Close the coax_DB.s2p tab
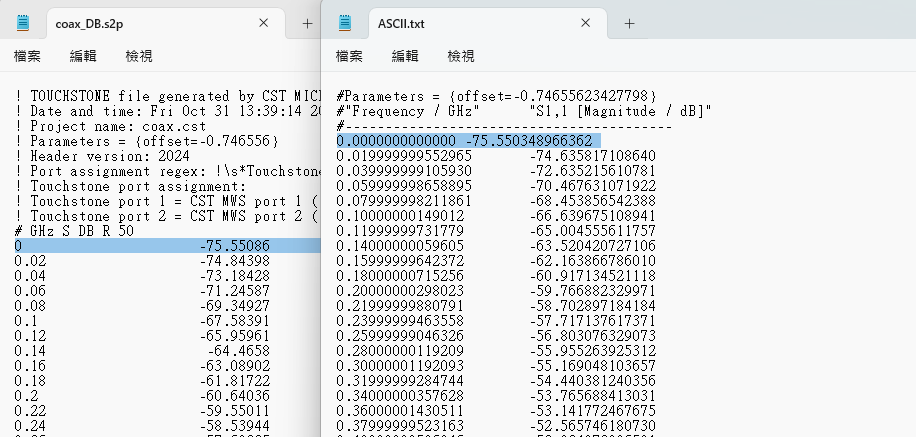916x437 pixels. pyautogui.click(x=263, y=23)
